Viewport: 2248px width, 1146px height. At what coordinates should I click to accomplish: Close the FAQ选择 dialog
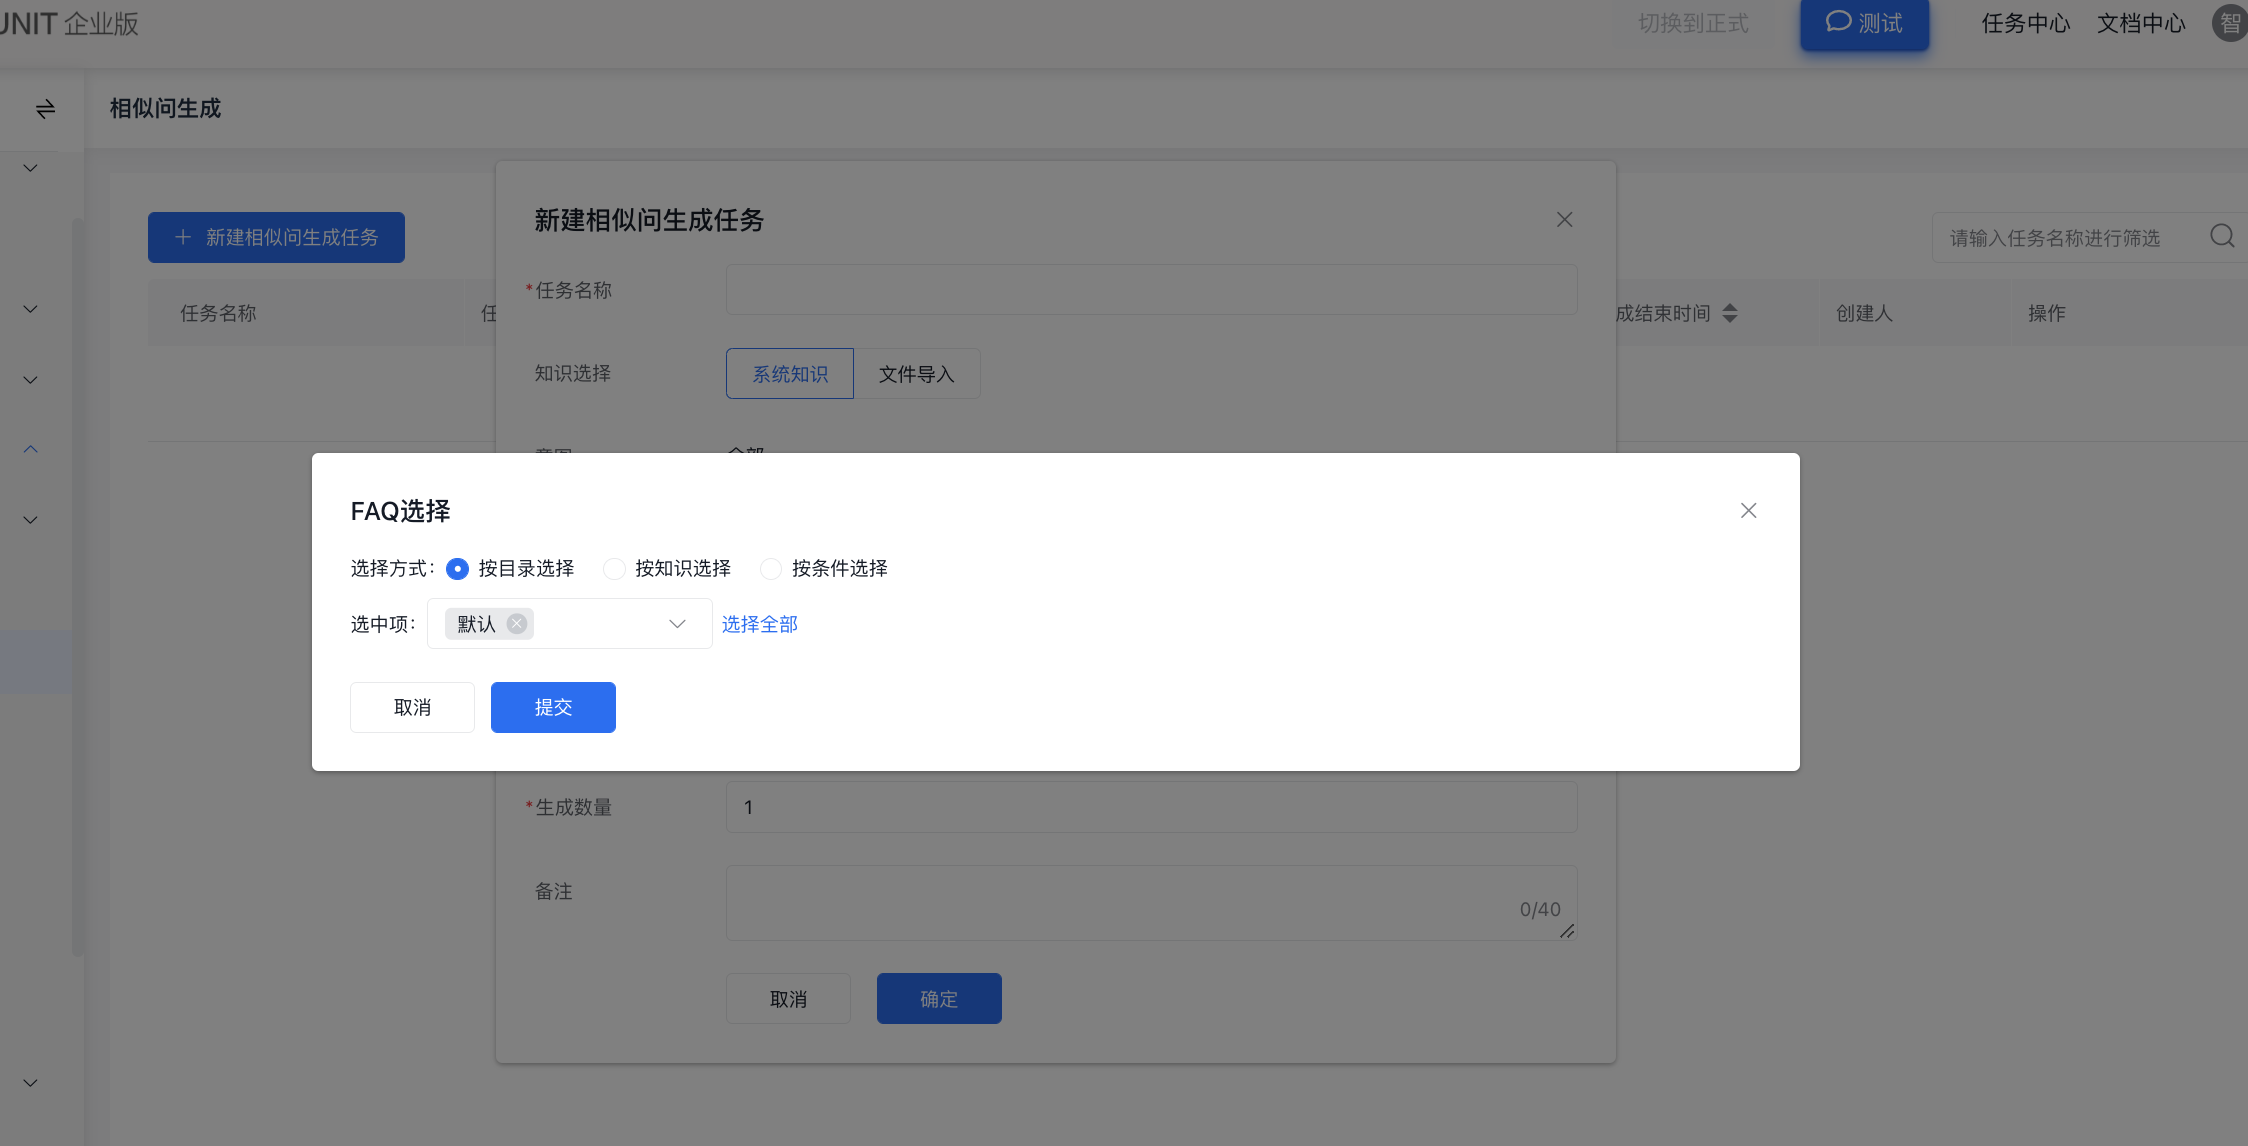click(x=1748, y=511)
